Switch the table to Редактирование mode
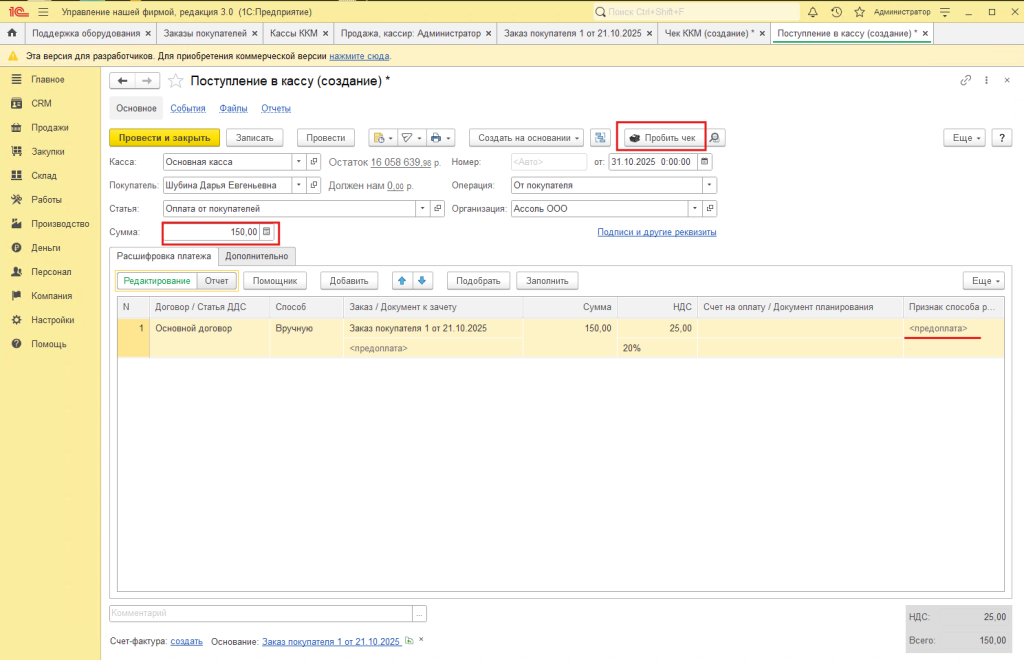Viewport: 1024px width, 660px height. 157,281
